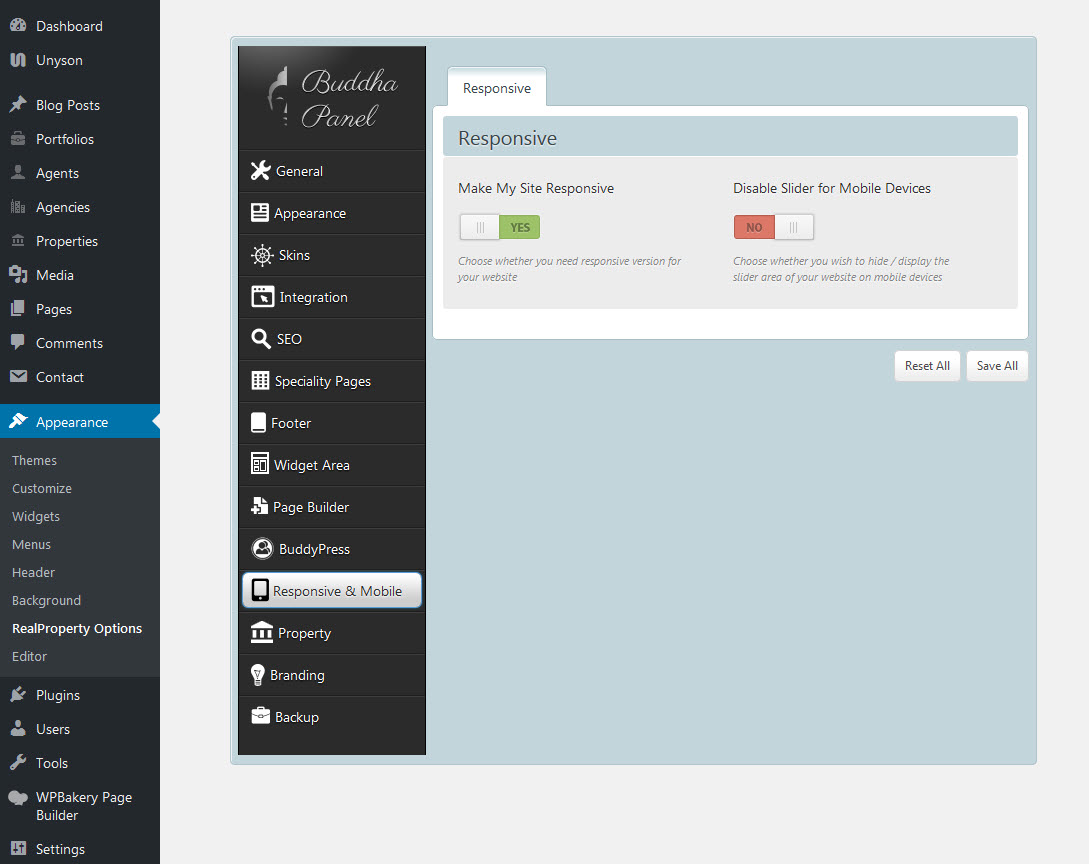
Task: Select the Responsive tab
Action: (496, 88)
